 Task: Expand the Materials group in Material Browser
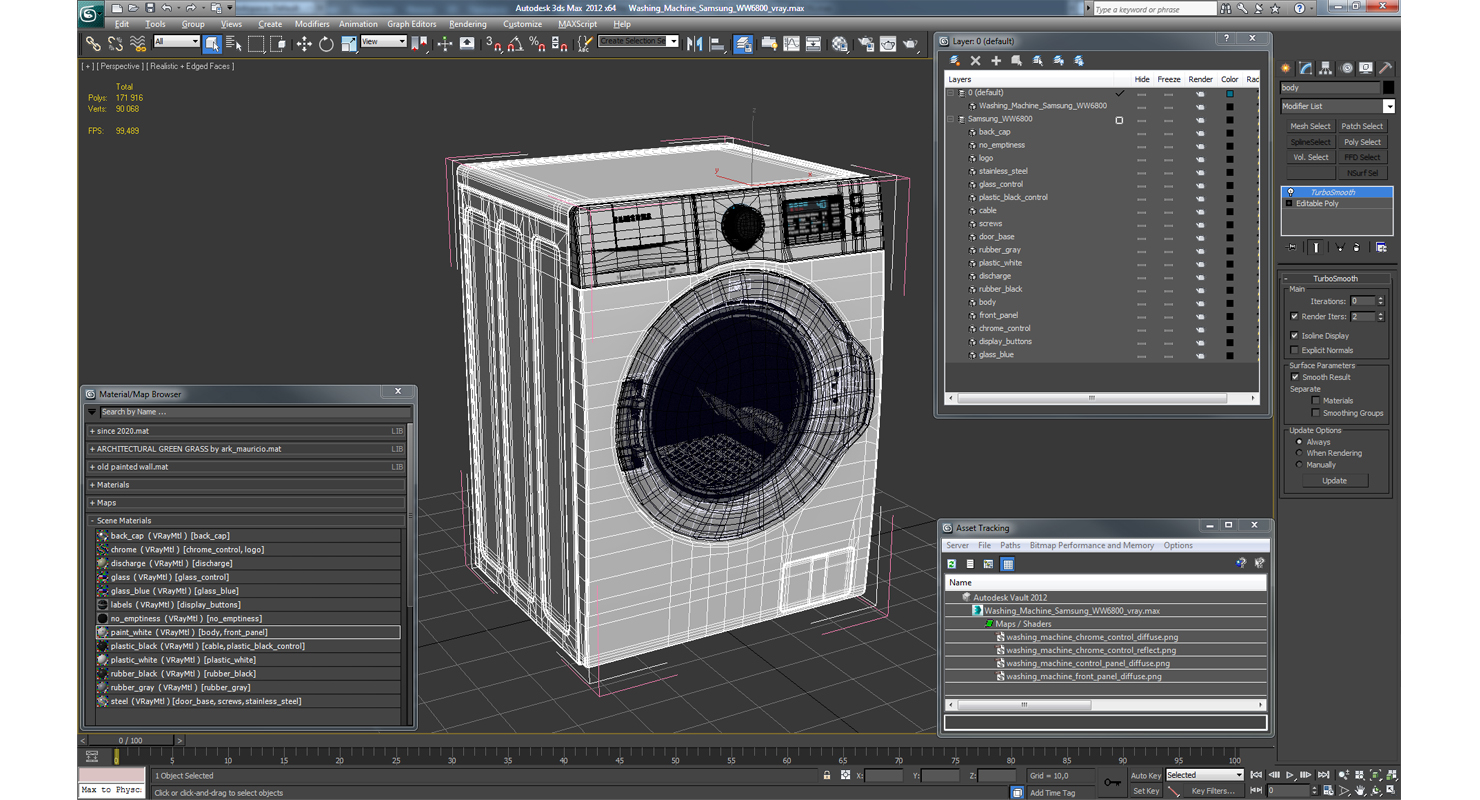click(112, 485)
